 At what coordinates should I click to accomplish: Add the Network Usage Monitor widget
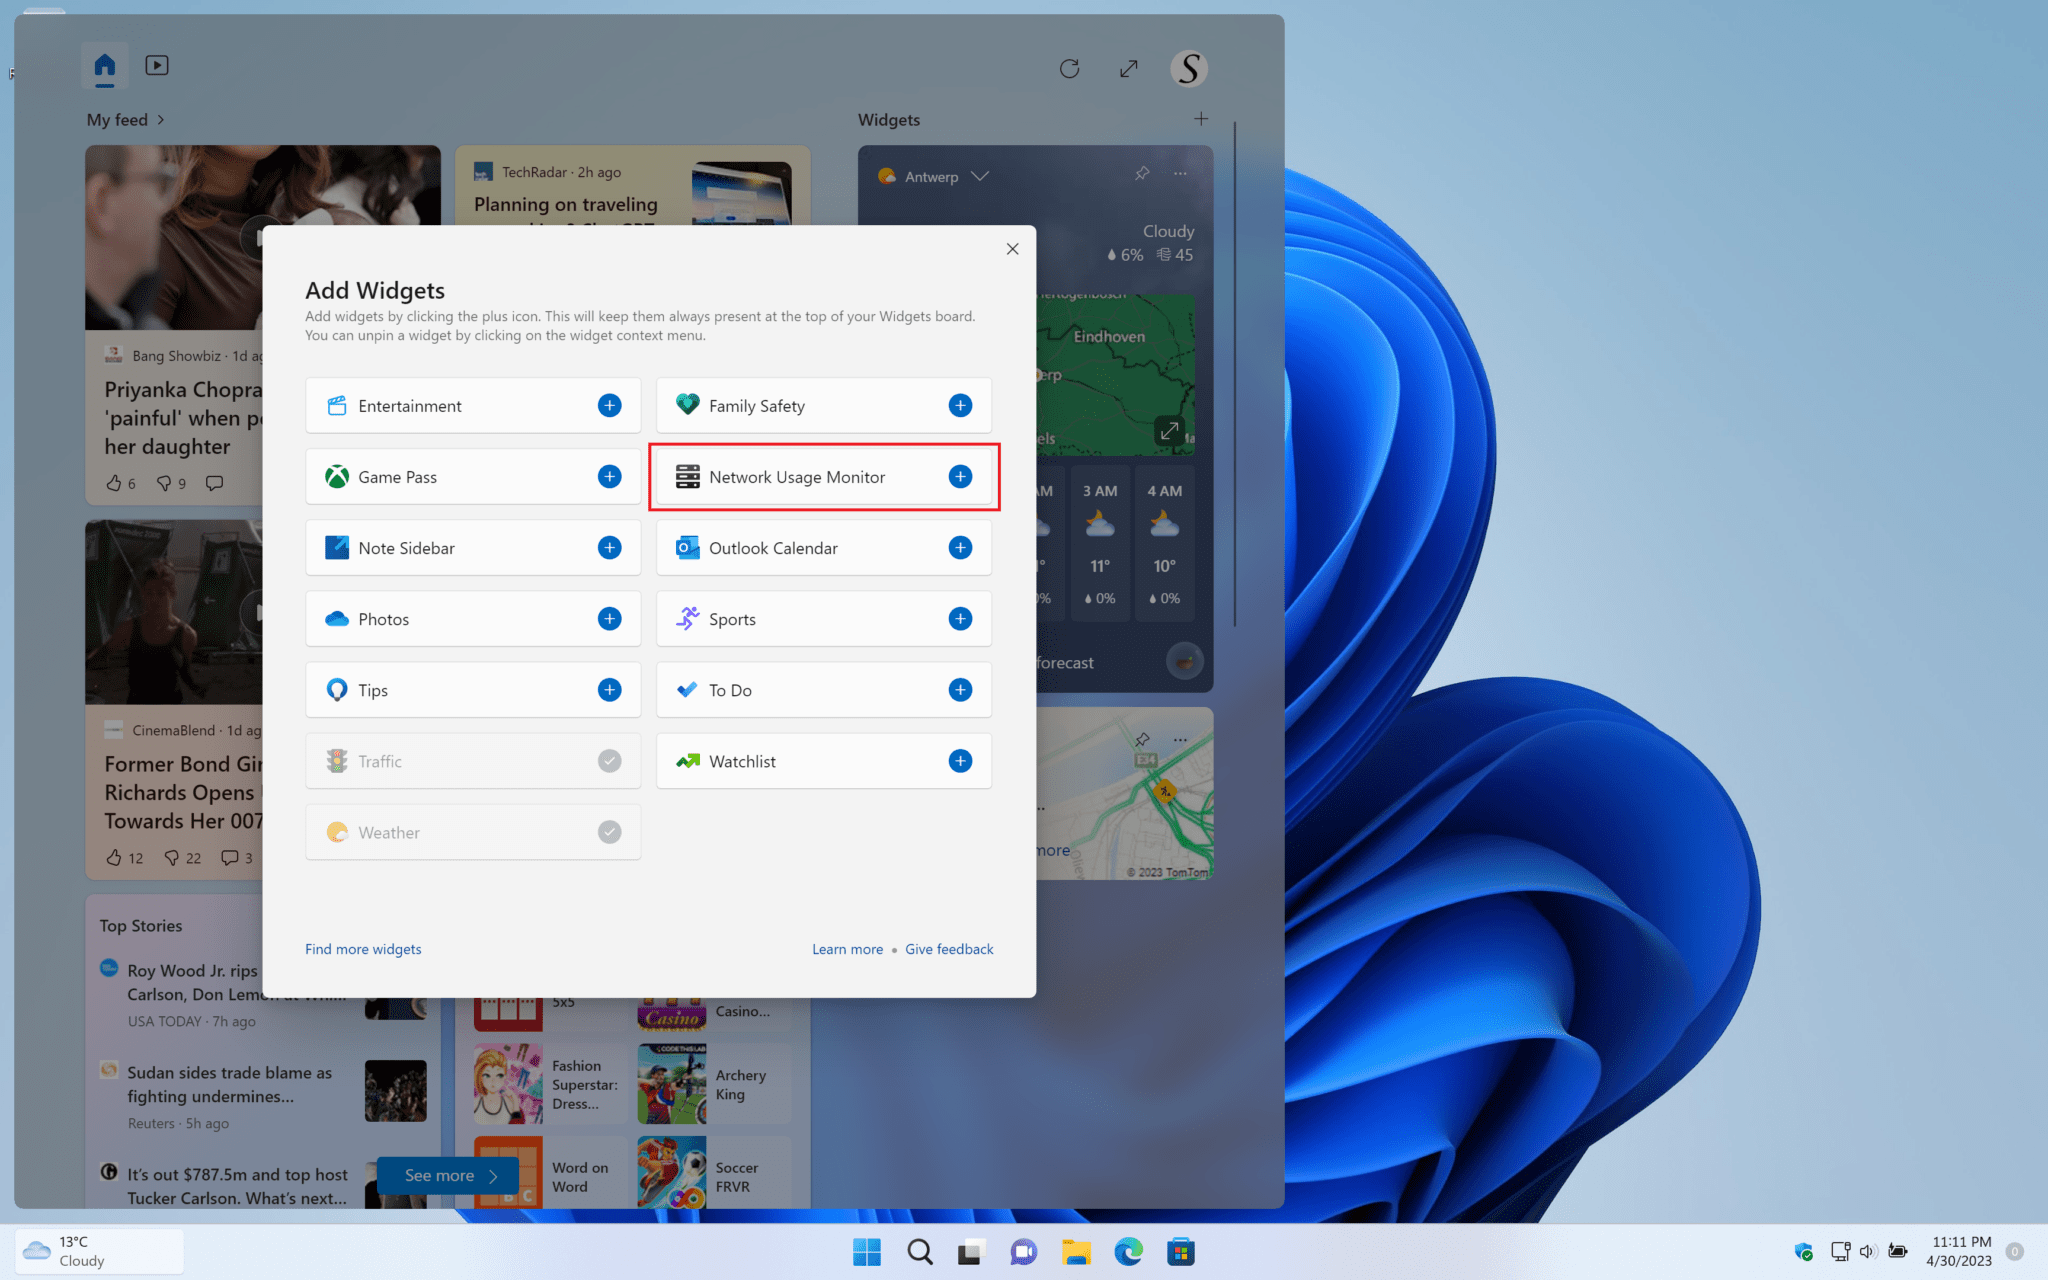coord(960,477)
